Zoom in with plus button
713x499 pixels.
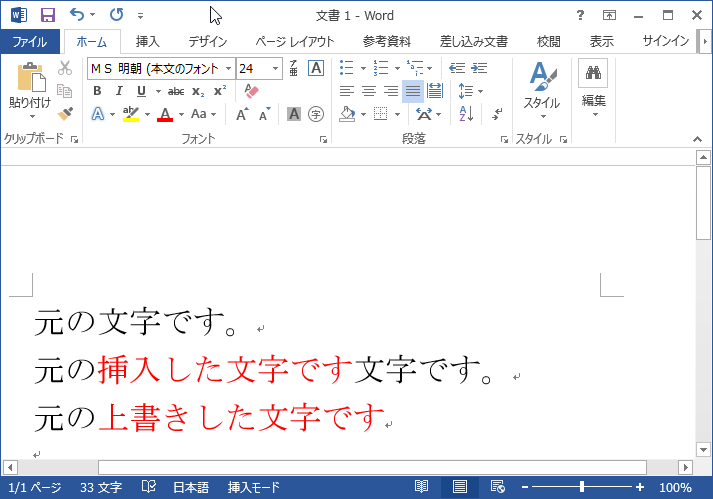pos(640,487)
